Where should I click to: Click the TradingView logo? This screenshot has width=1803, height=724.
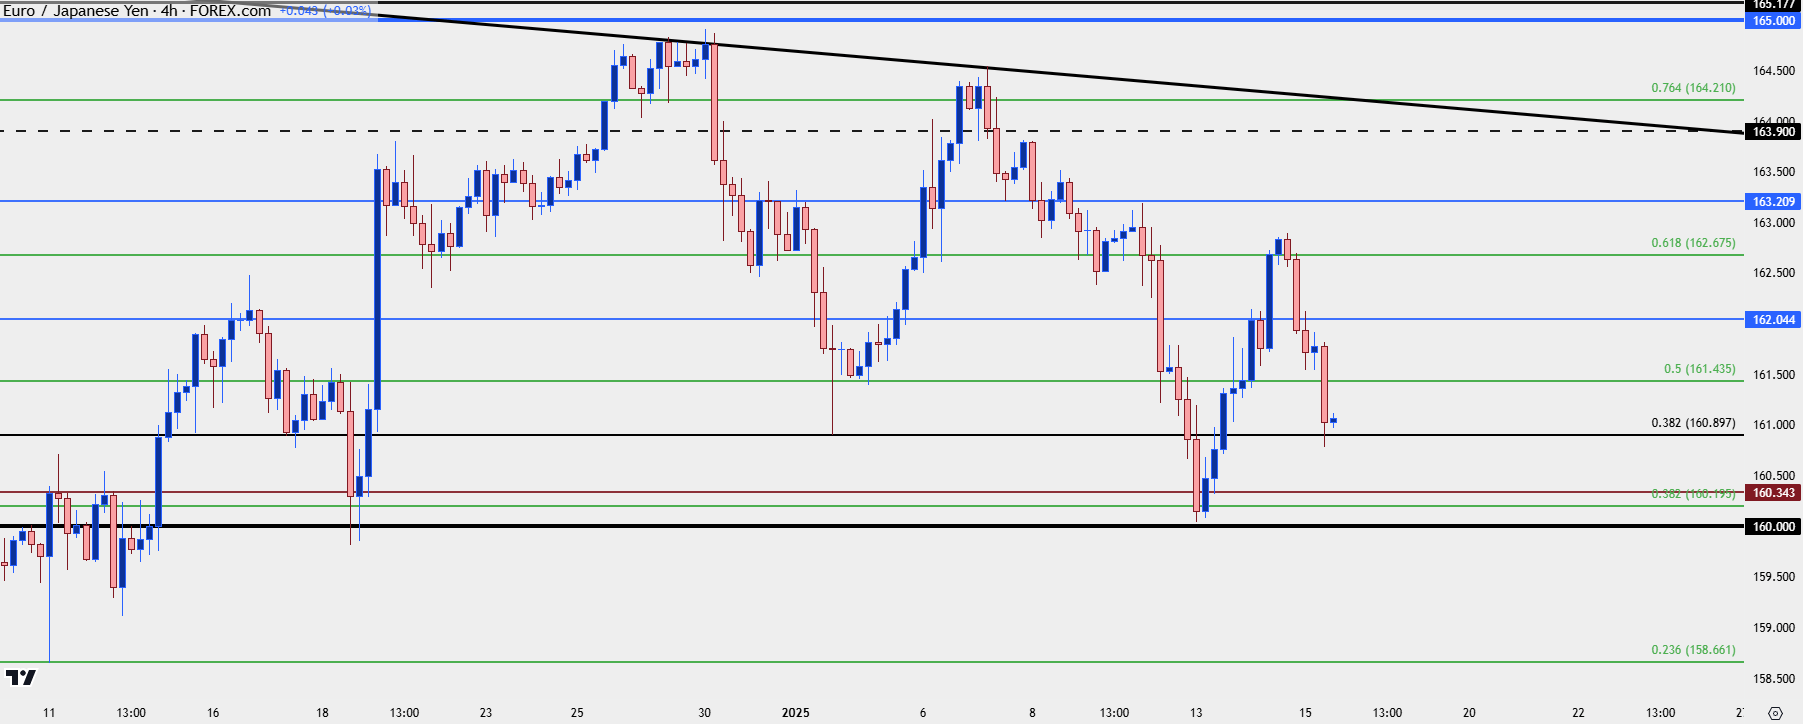coord(21,677)
